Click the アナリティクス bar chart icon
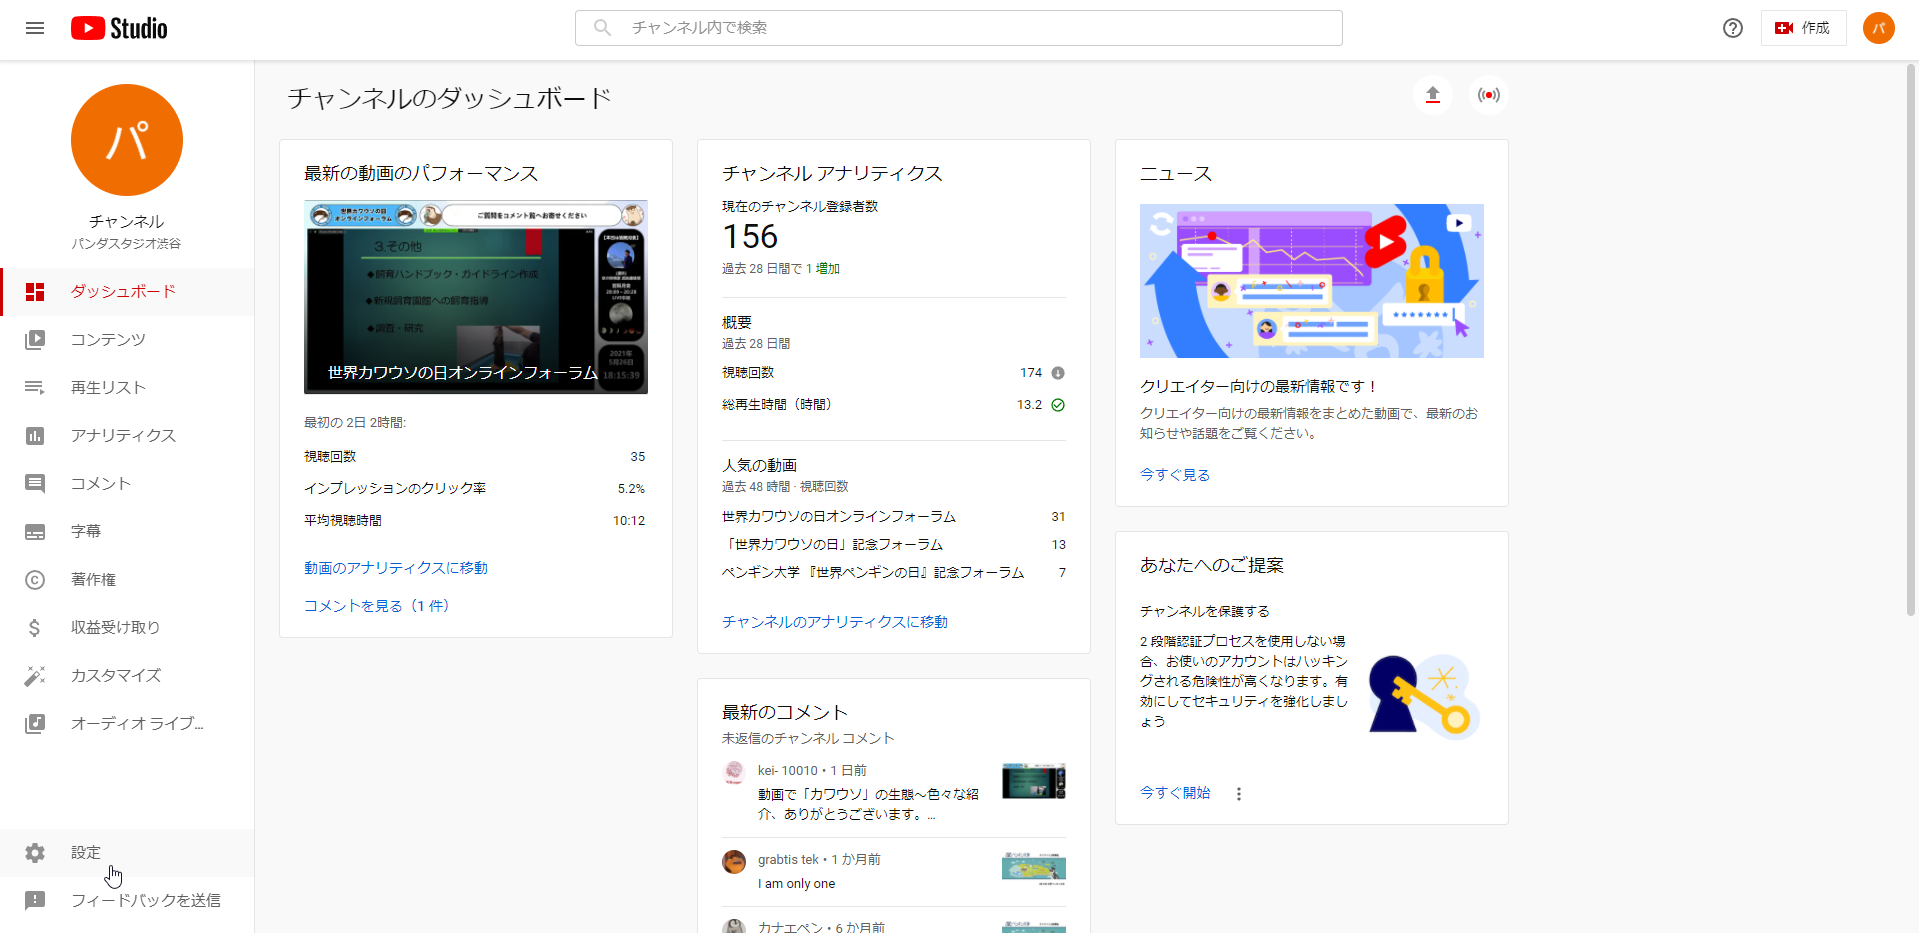This screenshot has height=933, width=1919. point(35,436)
